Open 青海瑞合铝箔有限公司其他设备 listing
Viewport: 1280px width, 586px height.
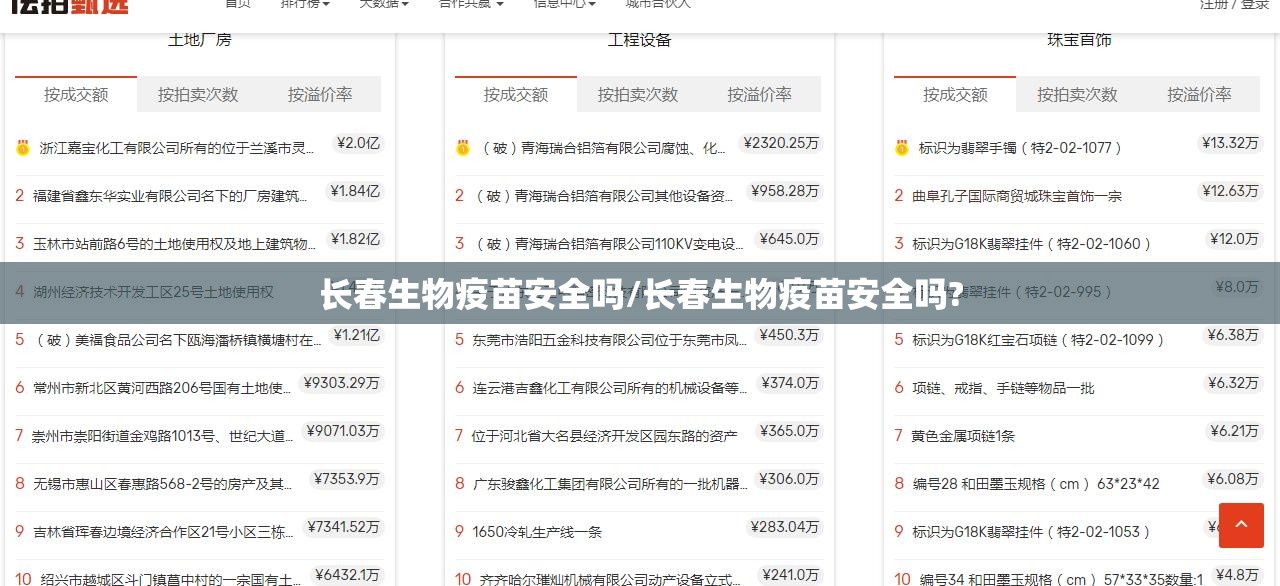pos(603,196)
